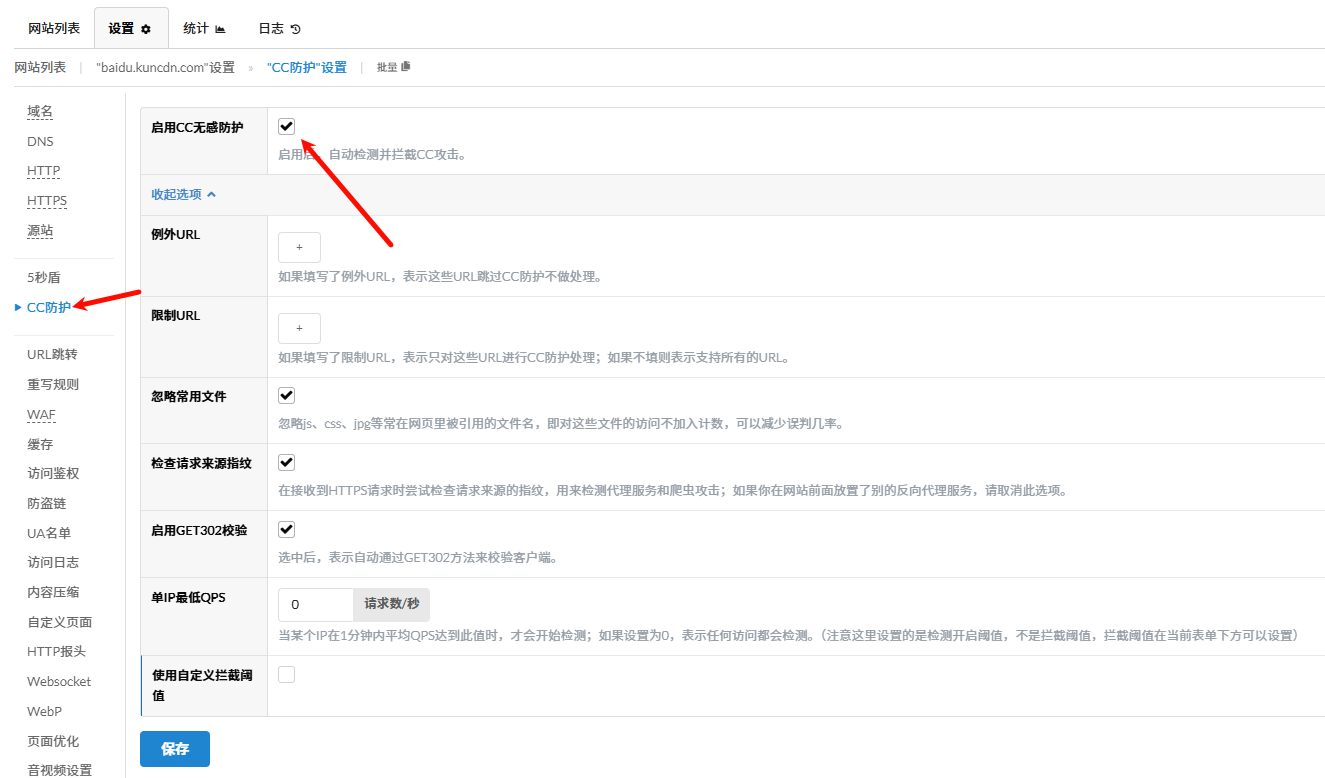Open 自定义页面 in the sidebar
This screenshot has width=1325, height=778.
(x=60, y=622)
